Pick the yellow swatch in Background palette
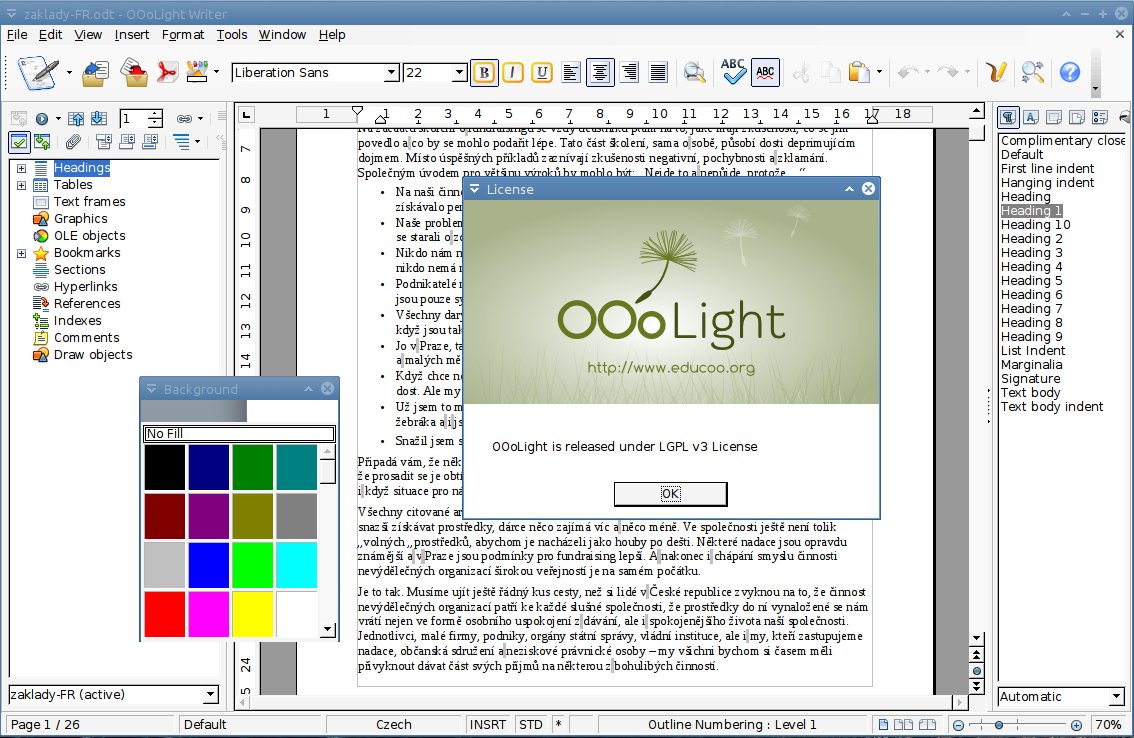 (x=252, y=614)
